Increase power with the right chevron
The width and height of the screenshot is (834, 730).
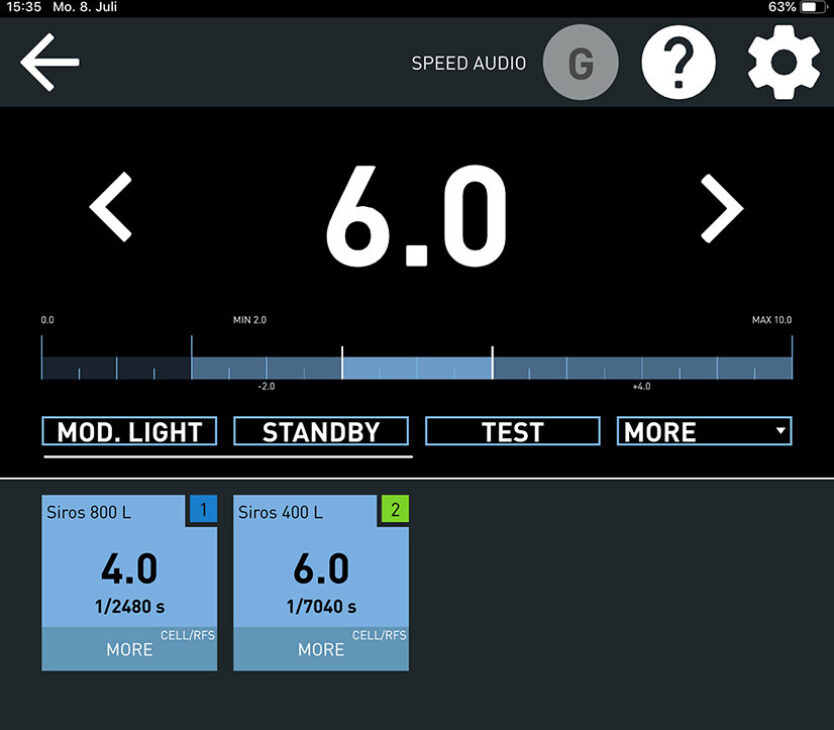tap(721, 208)
